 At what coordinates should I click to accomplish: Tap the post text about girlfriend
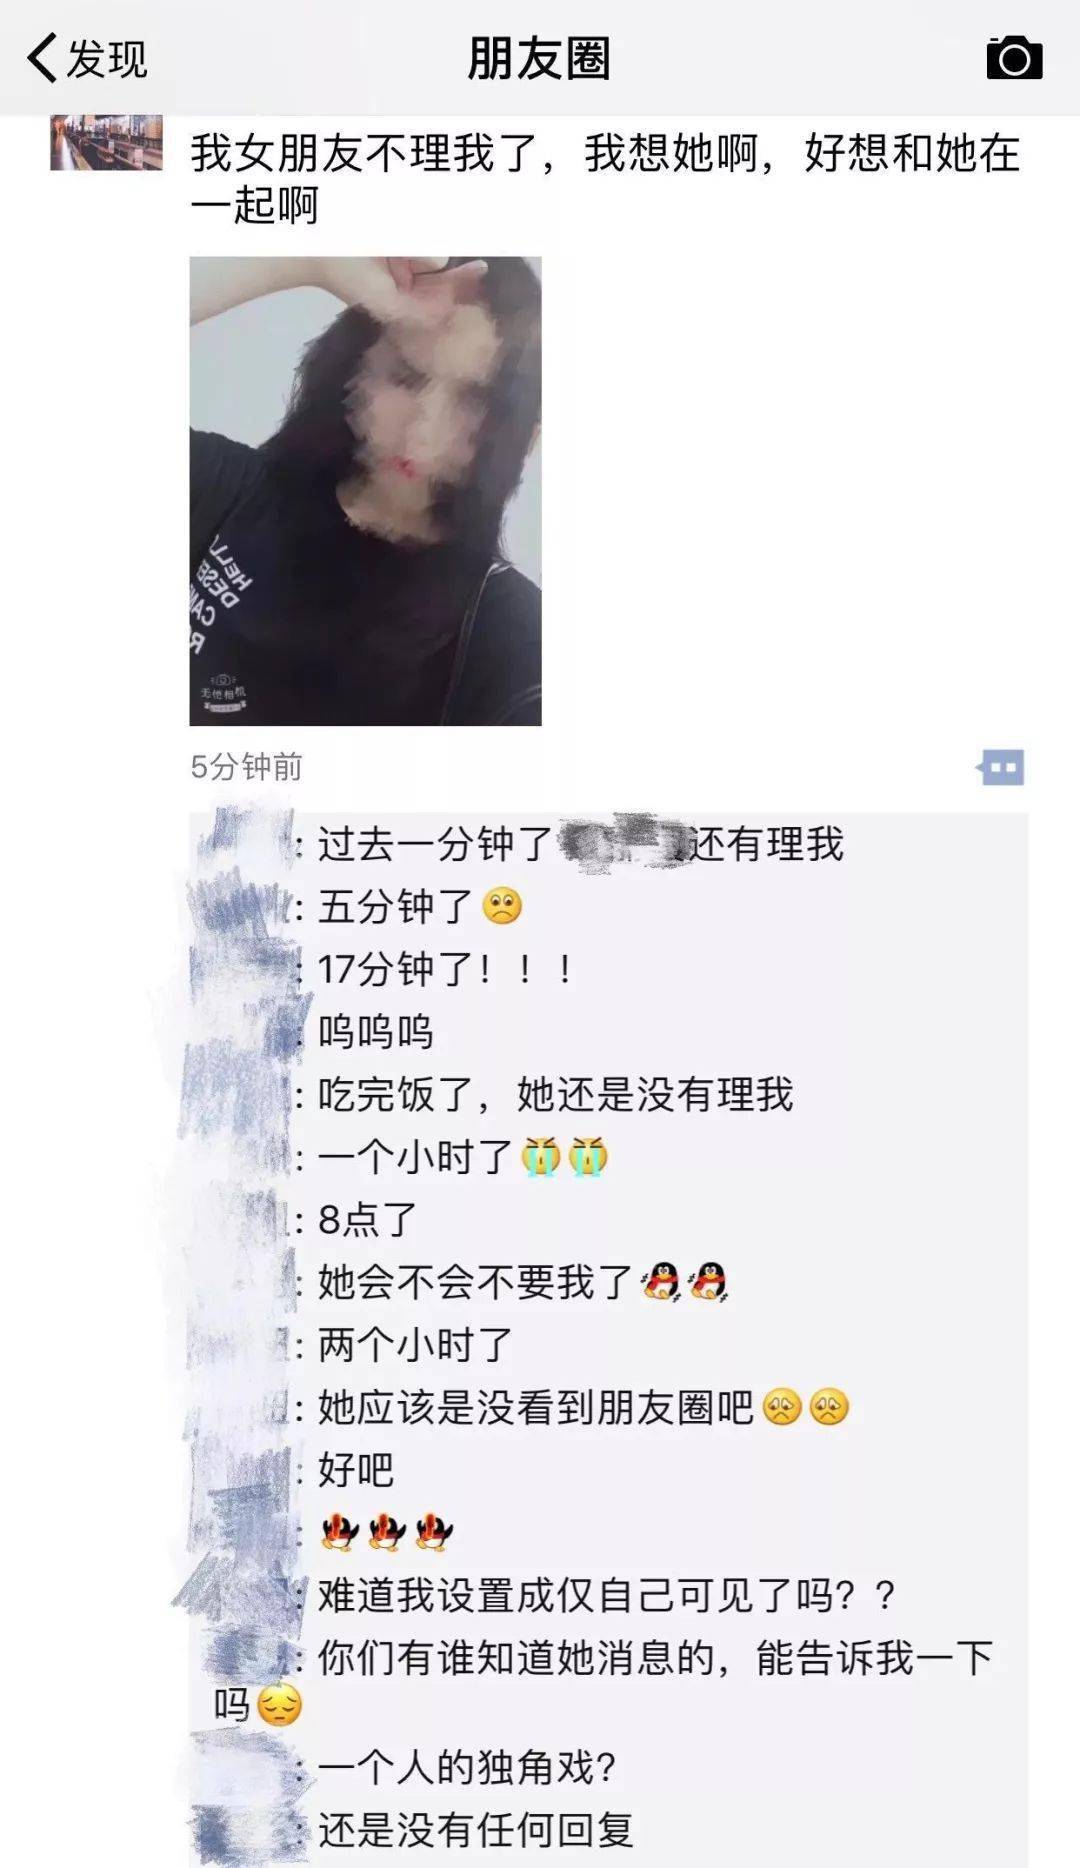pyautogui.click(x=605, y=179)
